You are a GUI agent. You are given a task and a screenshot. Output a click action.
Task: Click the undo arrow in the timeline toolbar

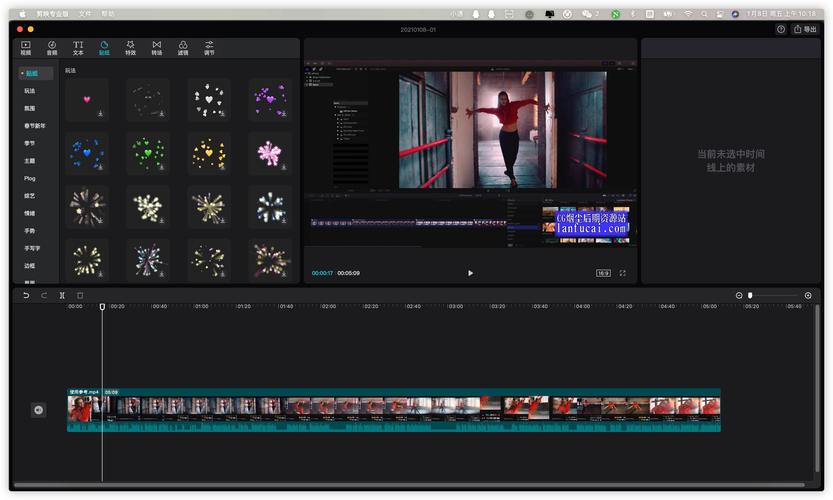pyautogui.click(x=26, y=295)
